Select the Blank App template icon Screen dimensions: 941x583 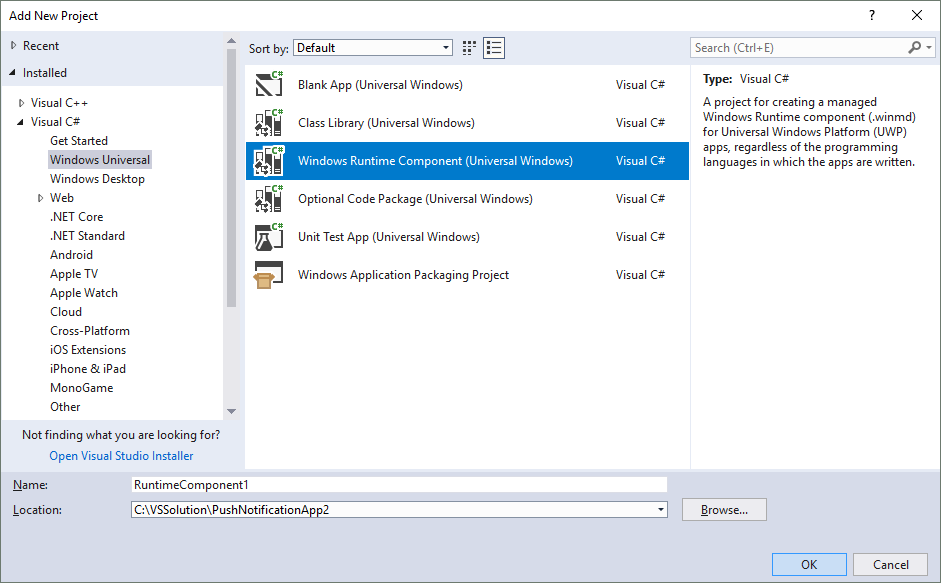(x=269, y=85)
